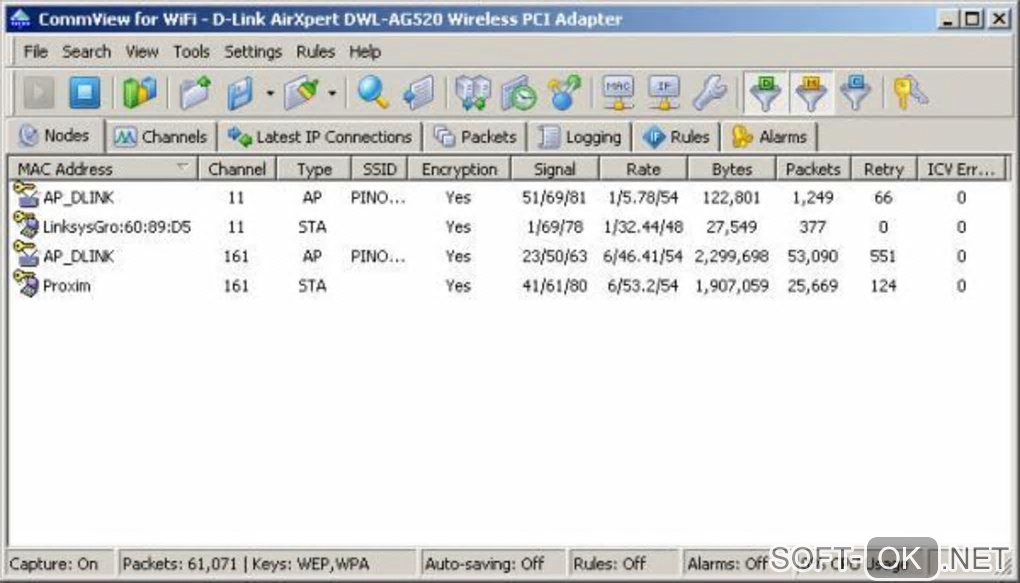1020x583 pixels.
Task: Open the Settings menu
Action: pos(253,51)
